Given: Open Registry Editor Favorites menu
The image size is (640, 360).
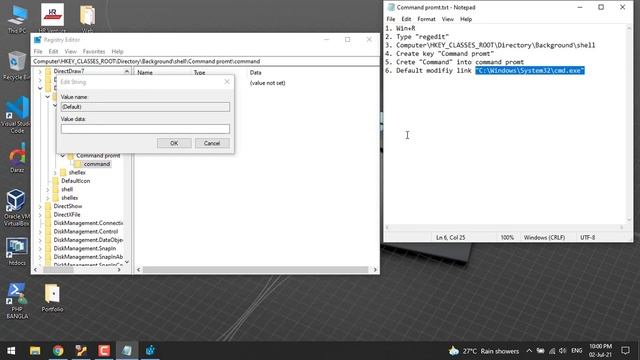Looking at the screenshot, I should 94,51.
